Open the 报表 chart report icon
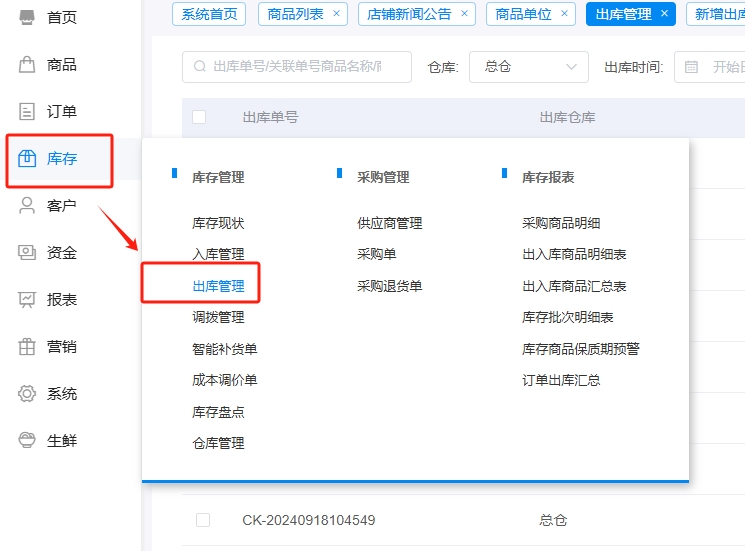Image resolution: width=745 pixels, height=551 pixels. 27,299
